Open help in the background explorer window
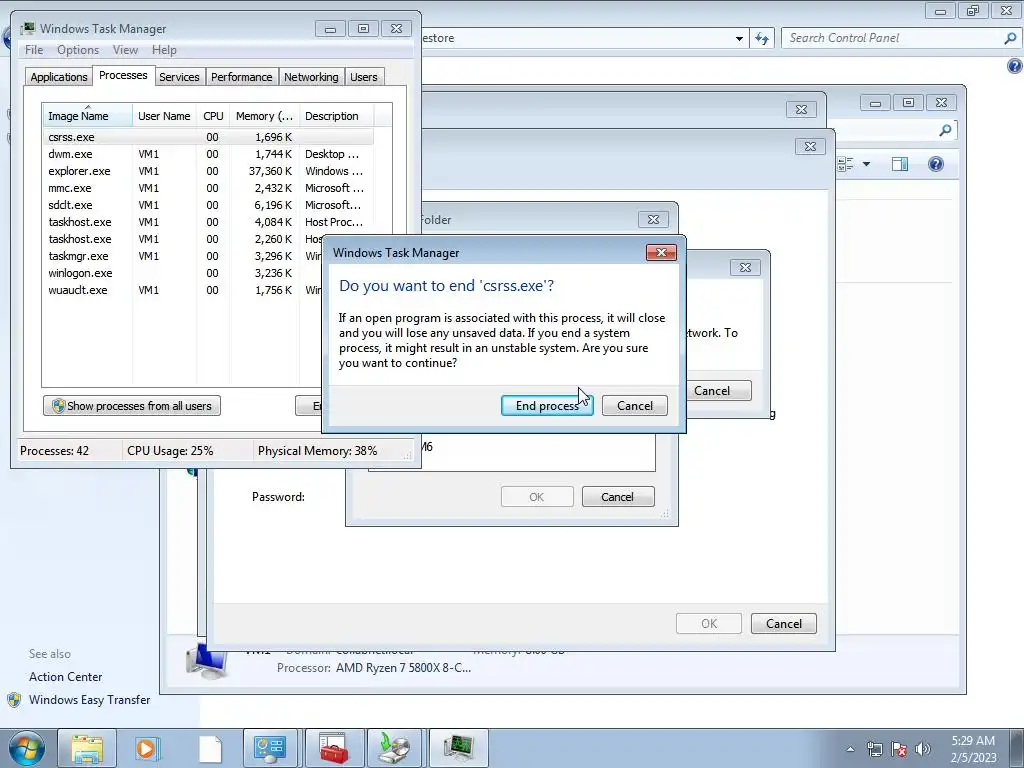Image resolution: width=1024 pixels, height=768 pixels. (x=936, y=164)
